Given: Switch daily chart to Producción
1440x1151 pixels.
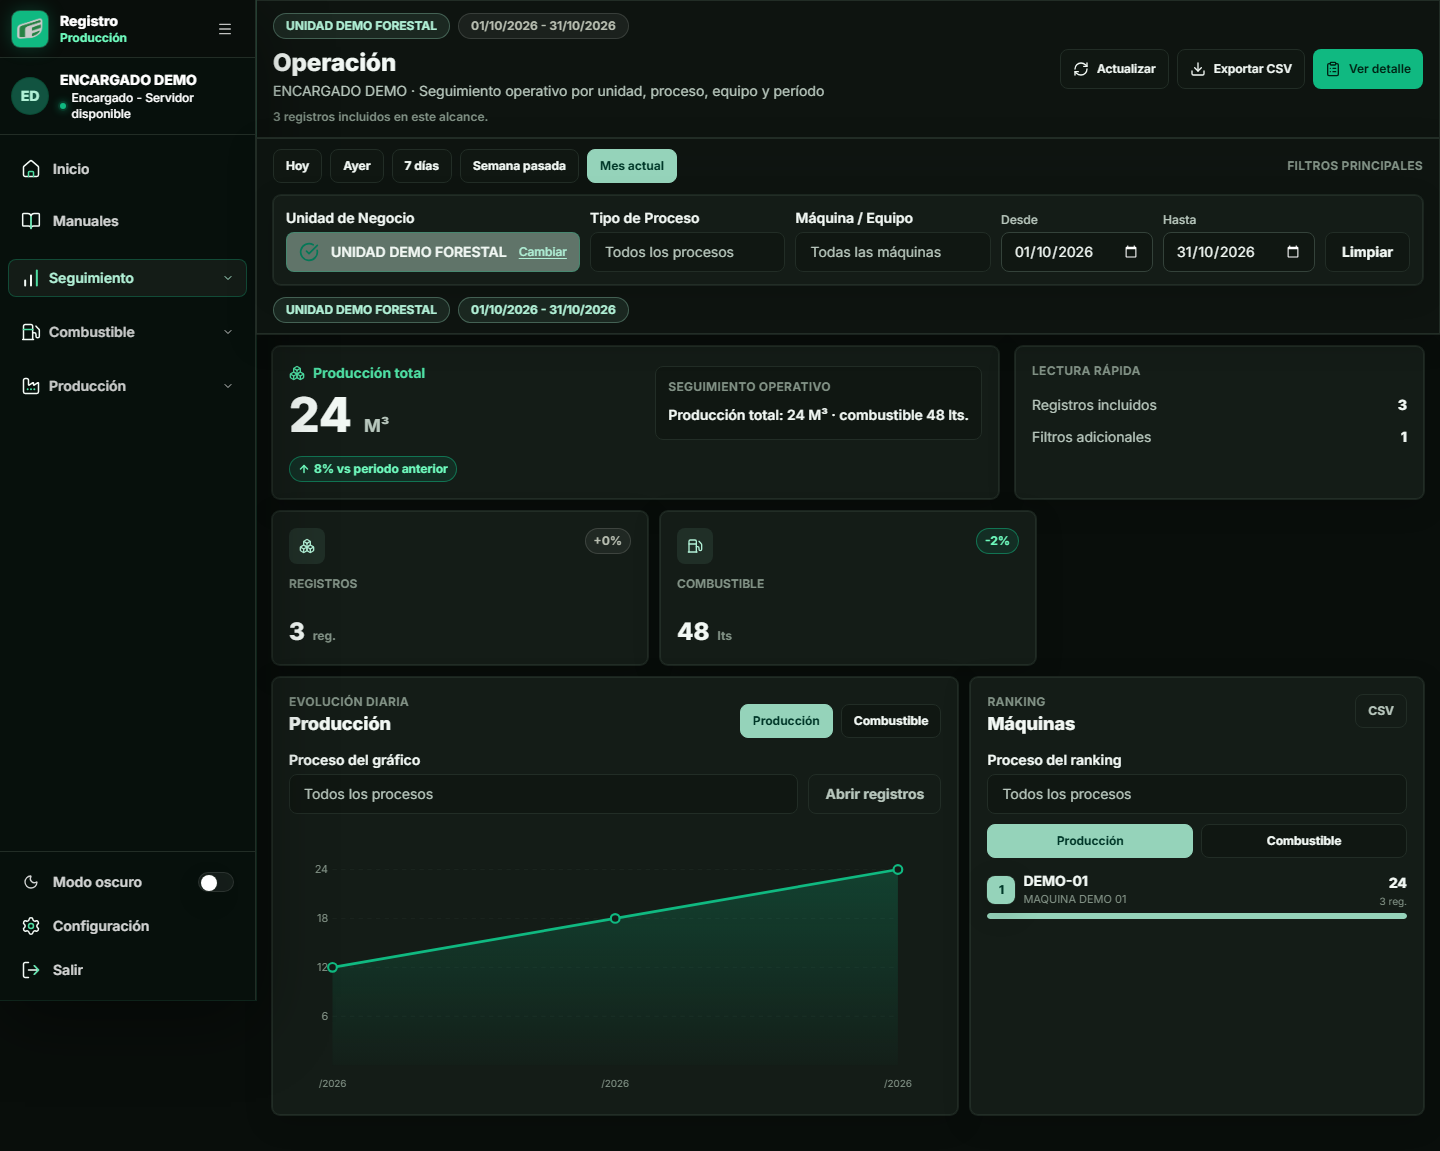Looking at the screenshot, I should click(x=786, y=721).
